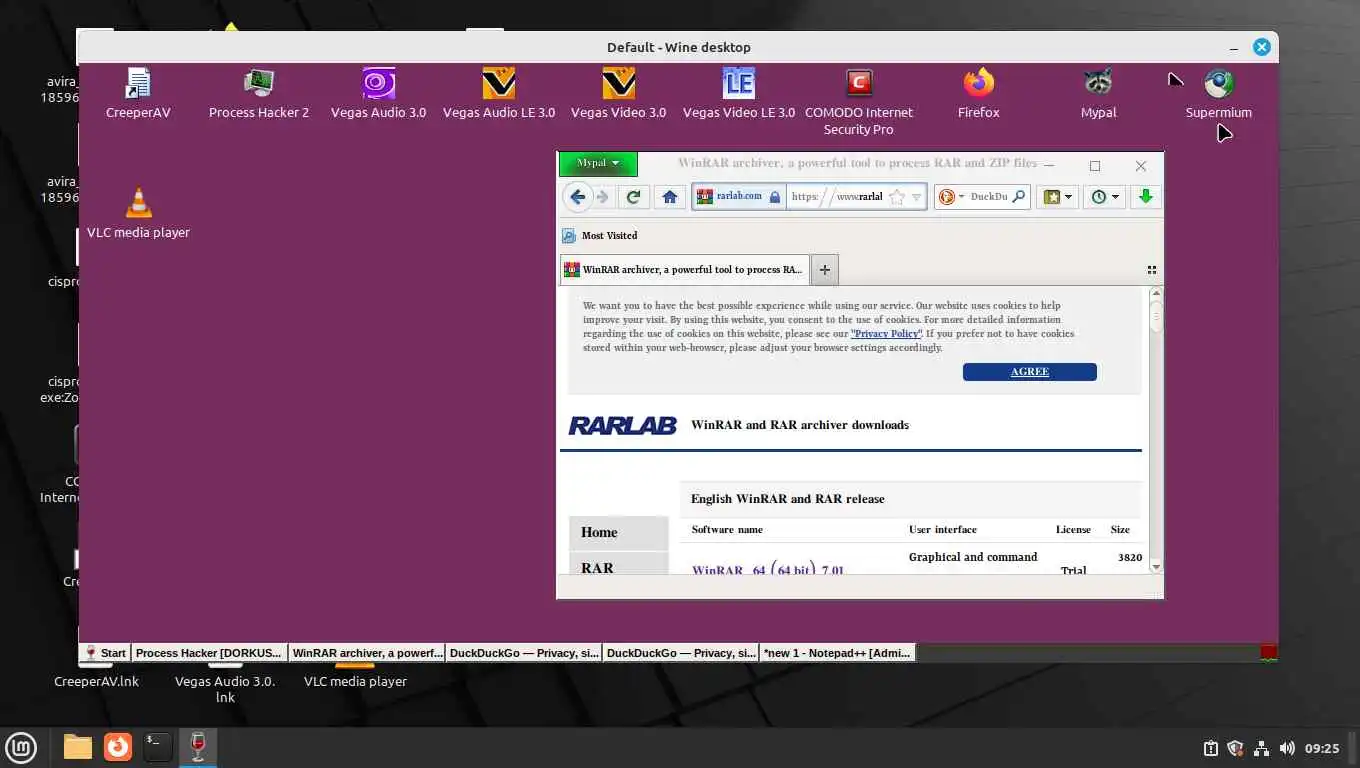Image resolution: width=1360 pixels, height=768 pixels.
Task: Open the Most Visited bookmarks folder
Action: pyautogui.click(x=599, y=236)
